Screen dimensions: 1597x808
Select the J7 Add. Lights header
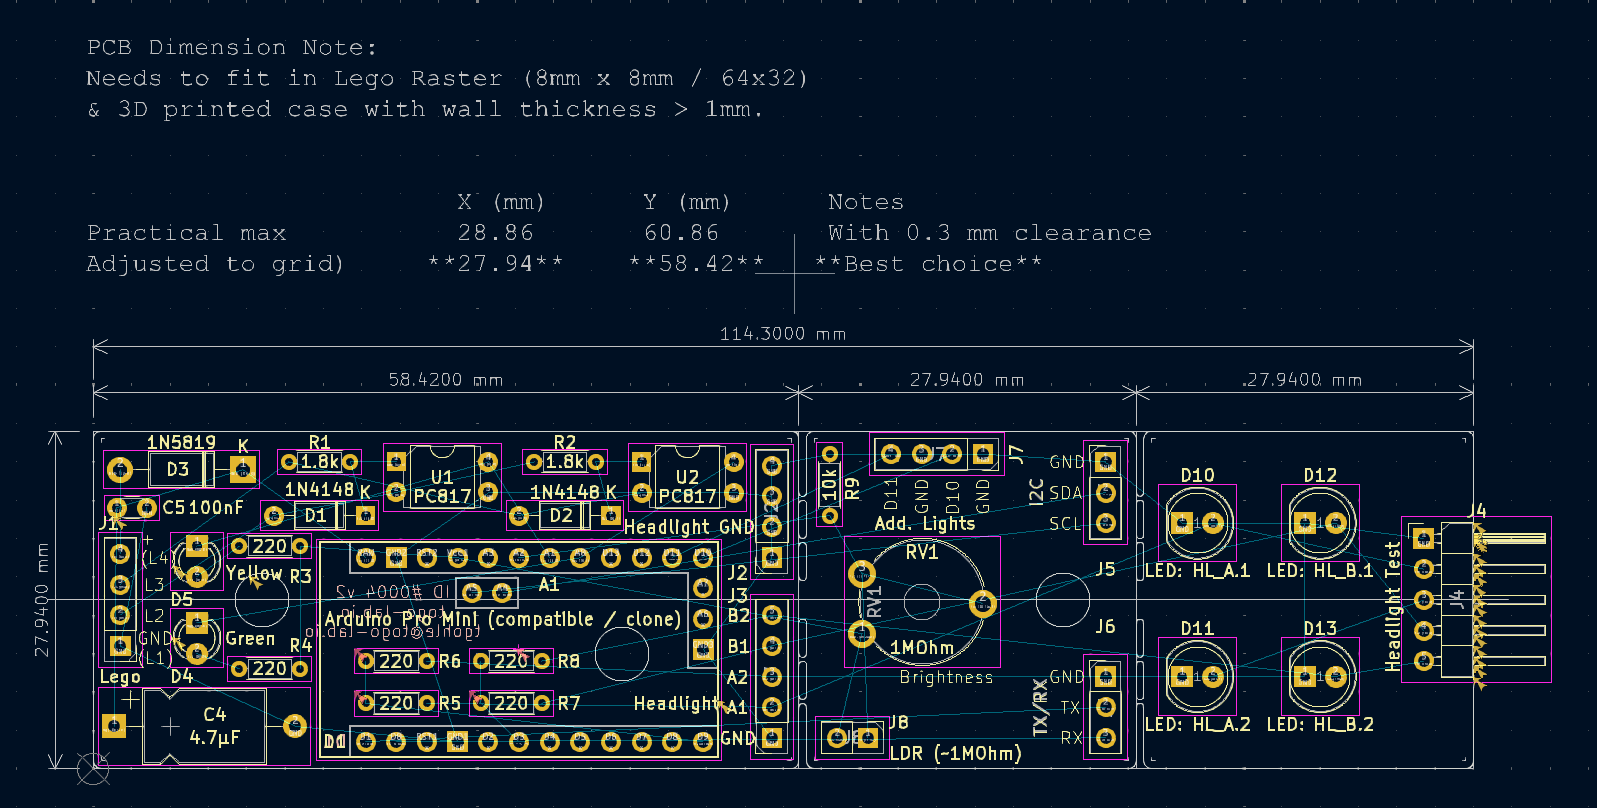click(x=937, y=455)
